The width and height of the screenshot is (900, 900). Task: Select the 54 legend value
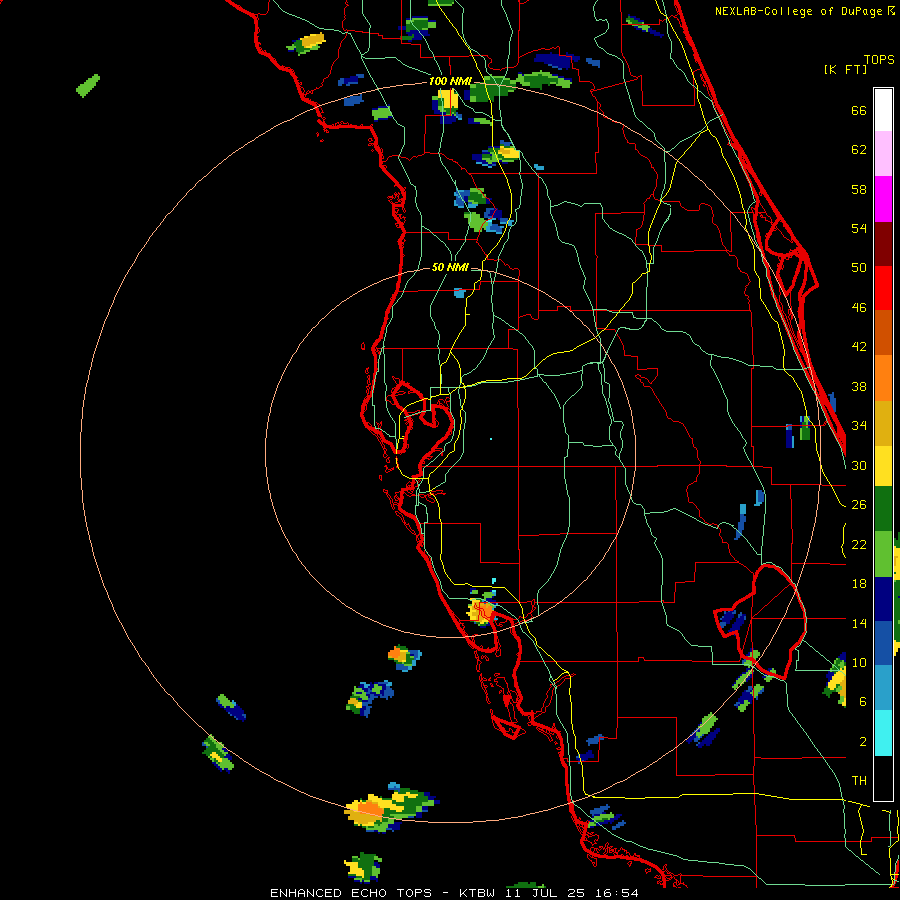[859, 228]
